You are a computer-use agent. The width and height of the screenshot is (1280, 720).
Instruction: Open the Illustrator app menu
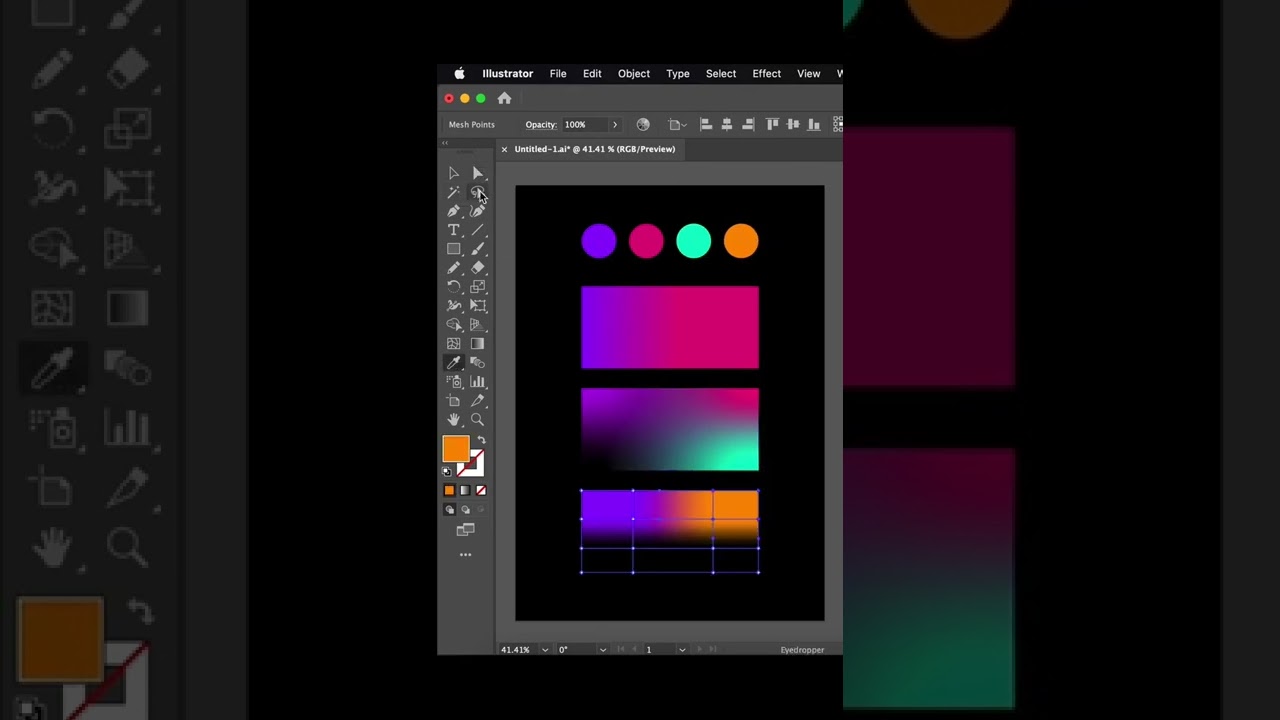[x=508, y=74]
